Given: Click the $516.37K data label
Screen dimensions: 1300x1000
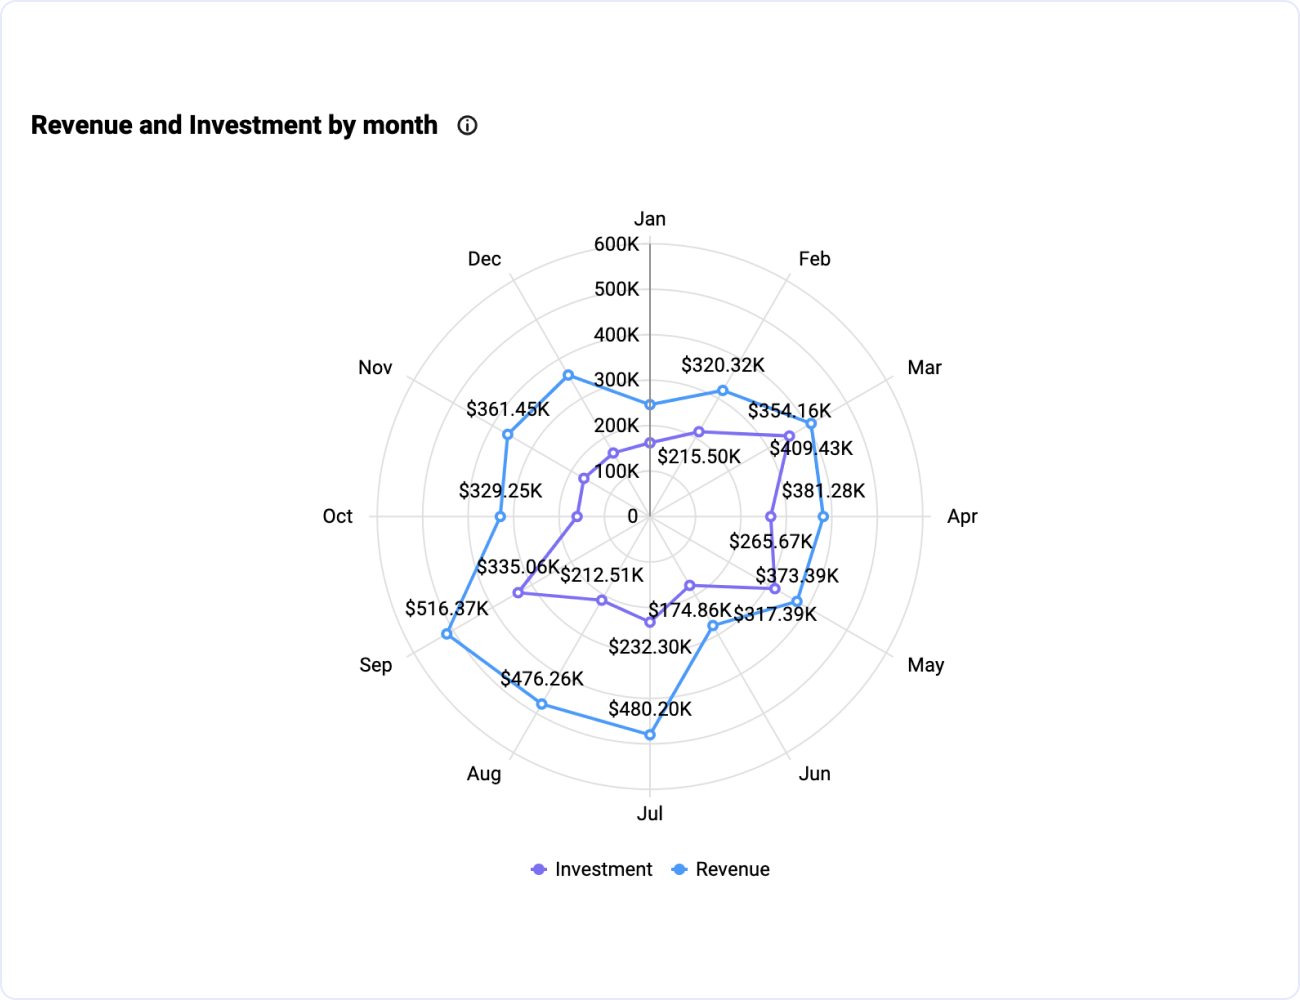Looking at the screenshot, I should click(x=447, y=608).
